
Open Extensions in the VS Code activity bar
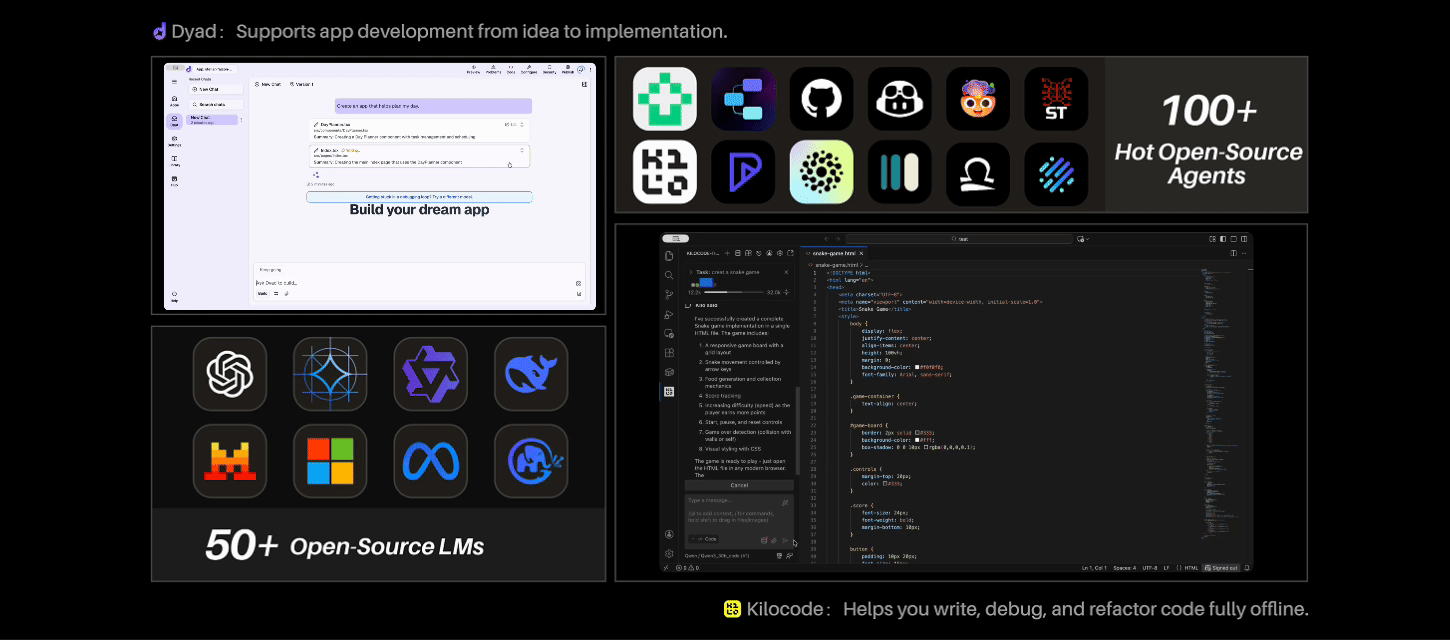pos(669,353)
